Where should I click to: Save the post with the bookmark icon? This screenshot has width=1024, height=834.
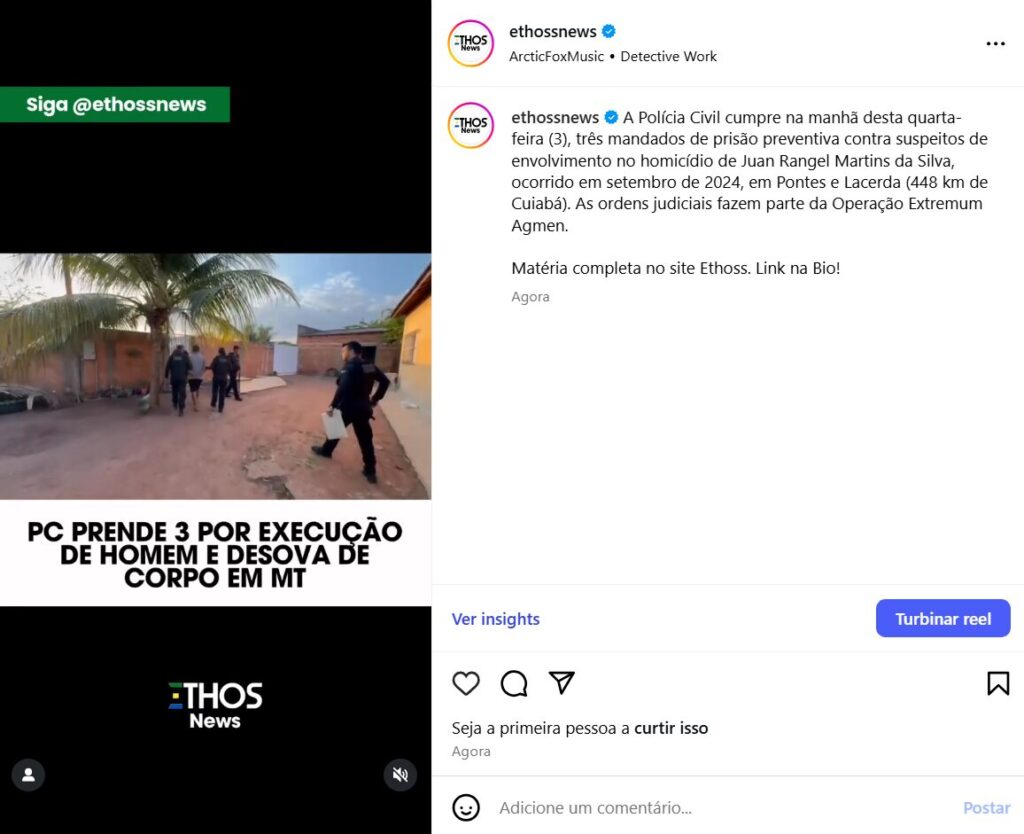tap(998, 683)
